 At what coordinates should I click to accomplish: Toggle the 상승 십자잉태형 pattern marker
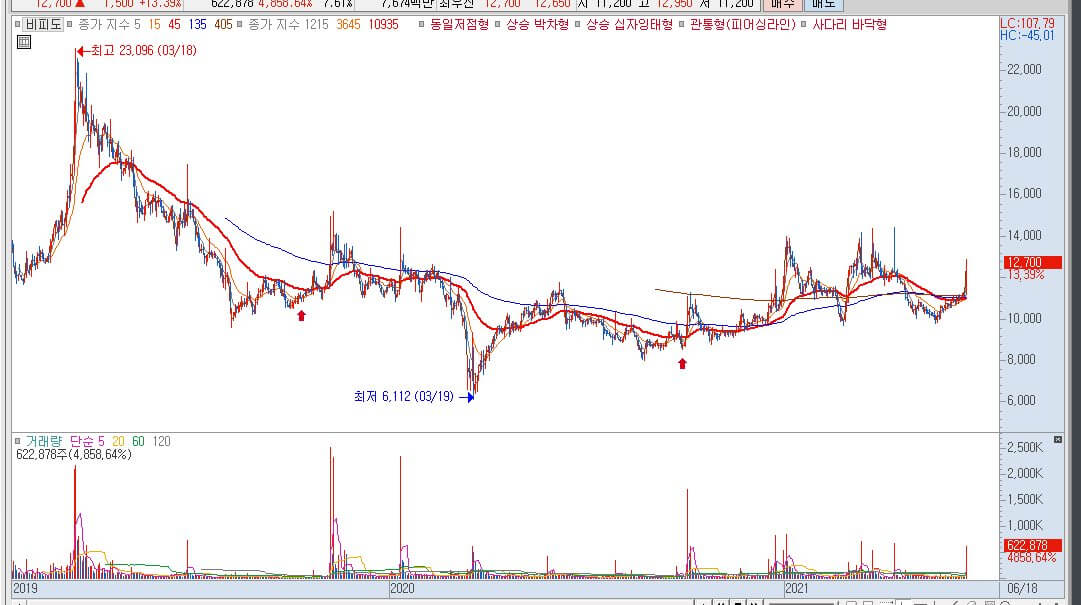click(578, 25)
